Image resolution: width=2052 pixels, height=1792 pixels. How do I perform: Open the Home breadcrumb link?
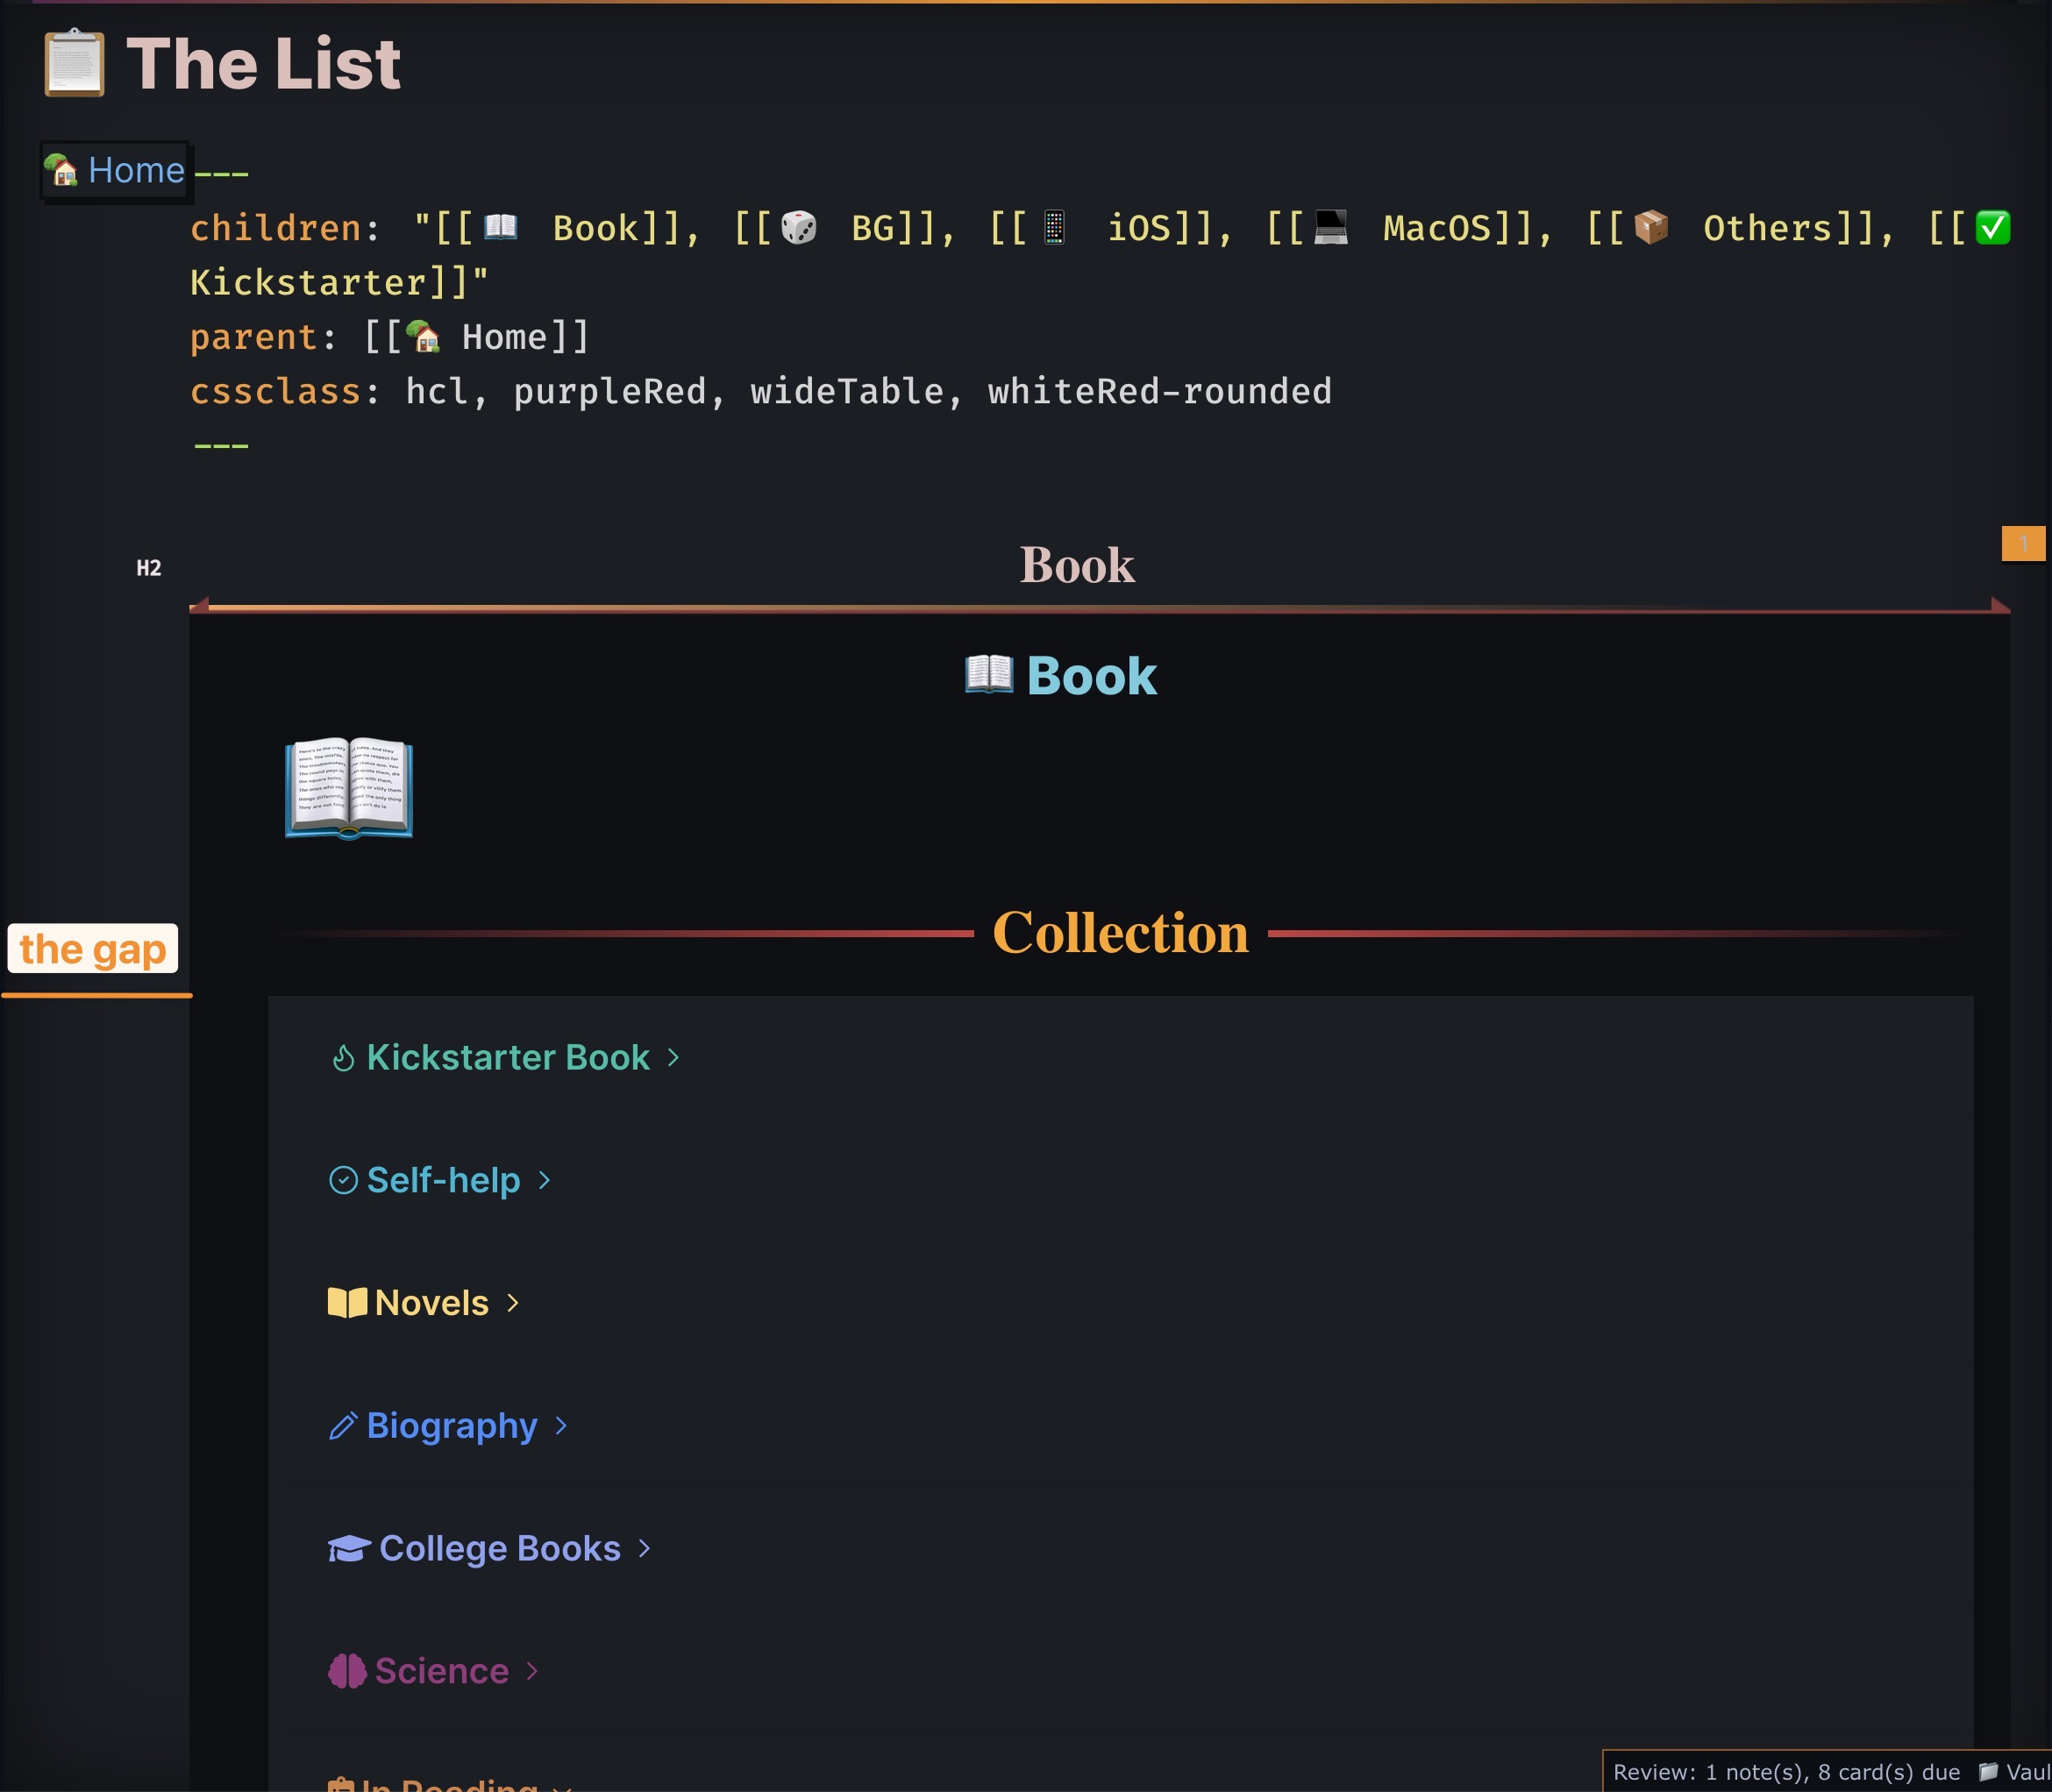(136, 171)
